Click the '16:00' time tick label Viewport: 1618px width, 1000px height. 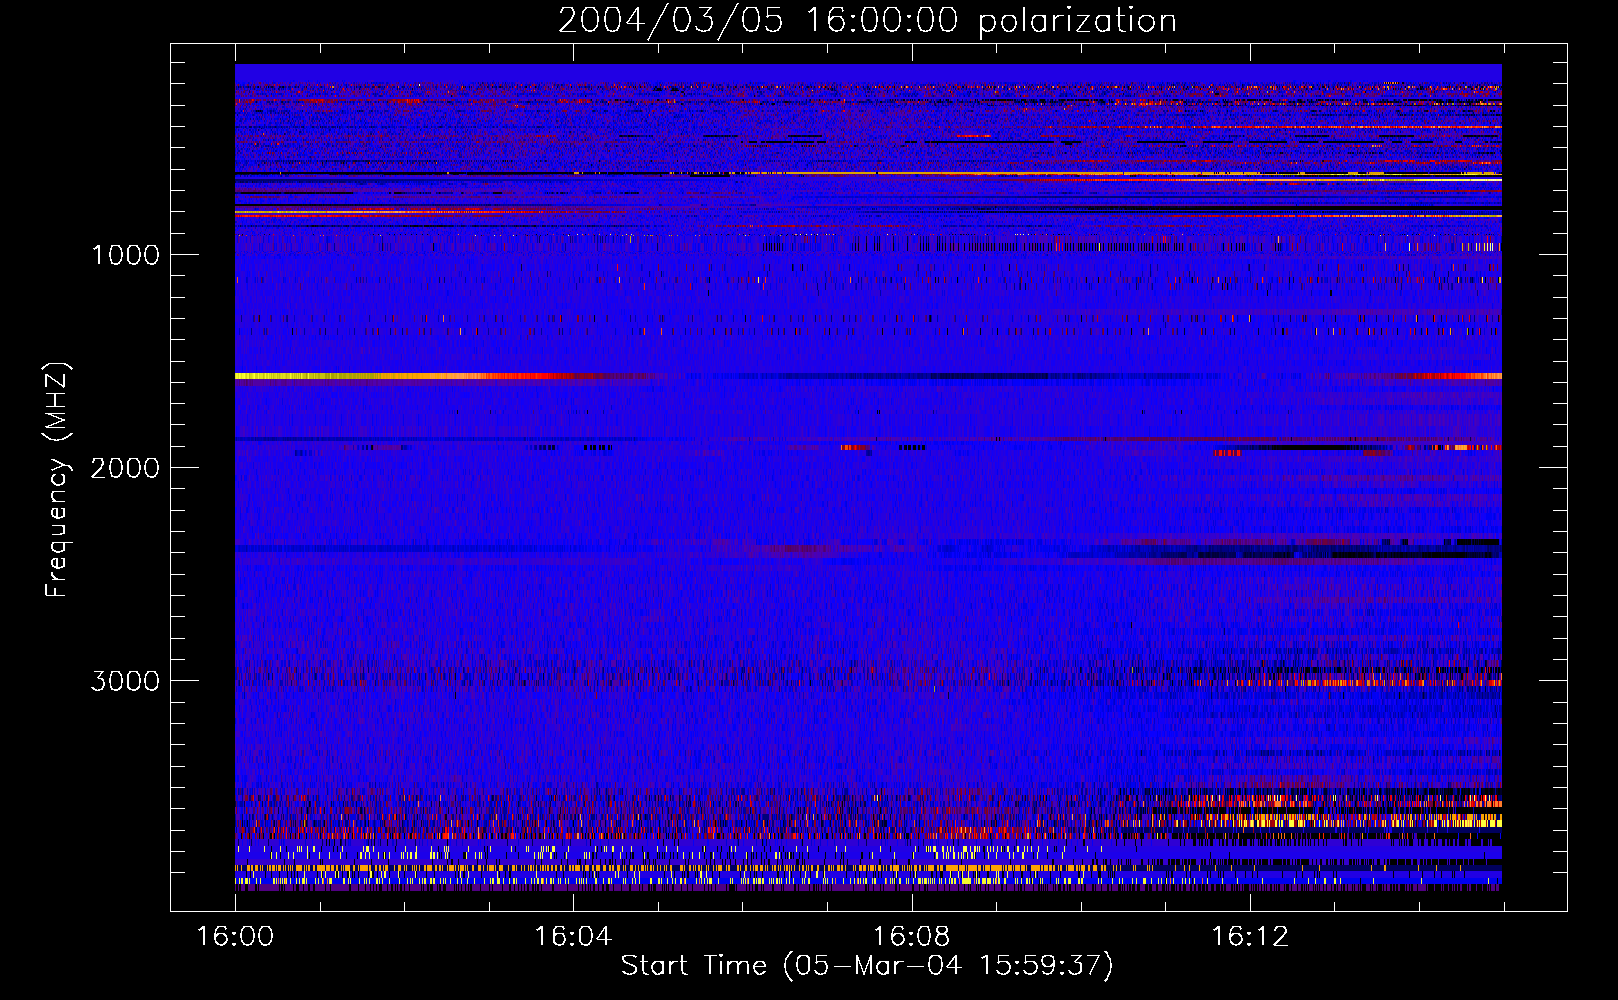pyautogui.click(x=235, y=937)
